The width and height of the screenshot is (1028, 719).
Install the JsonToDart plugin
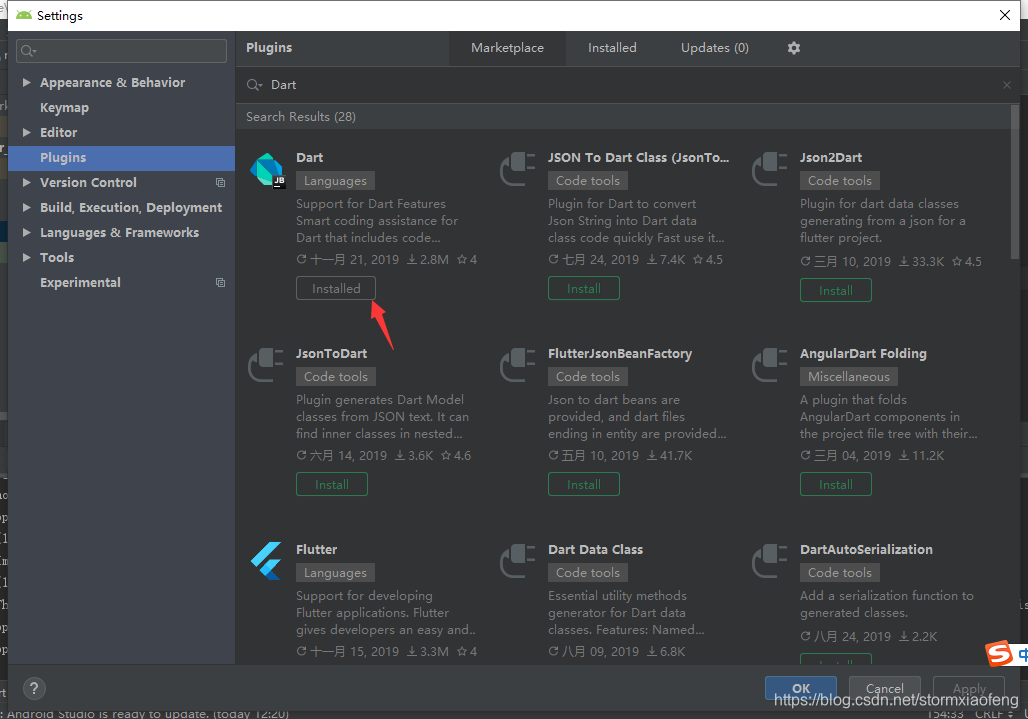[x=332, y=484]
